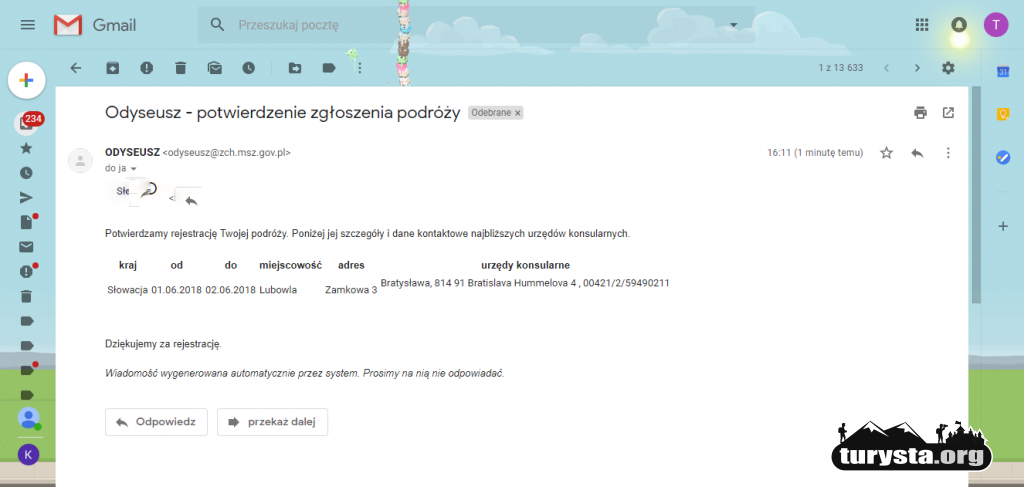Open the Move to folder icon
This screenshot has width=1024, height=487.
[295, 68]
